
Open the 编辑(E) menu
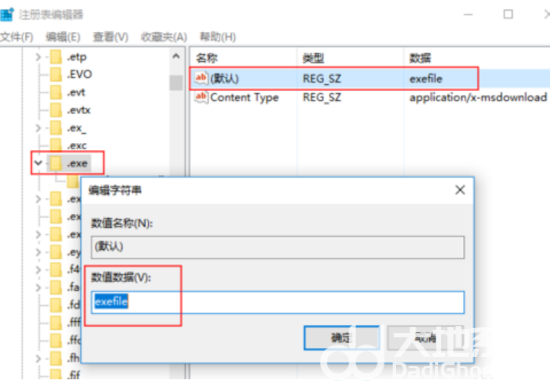point(63,37)
